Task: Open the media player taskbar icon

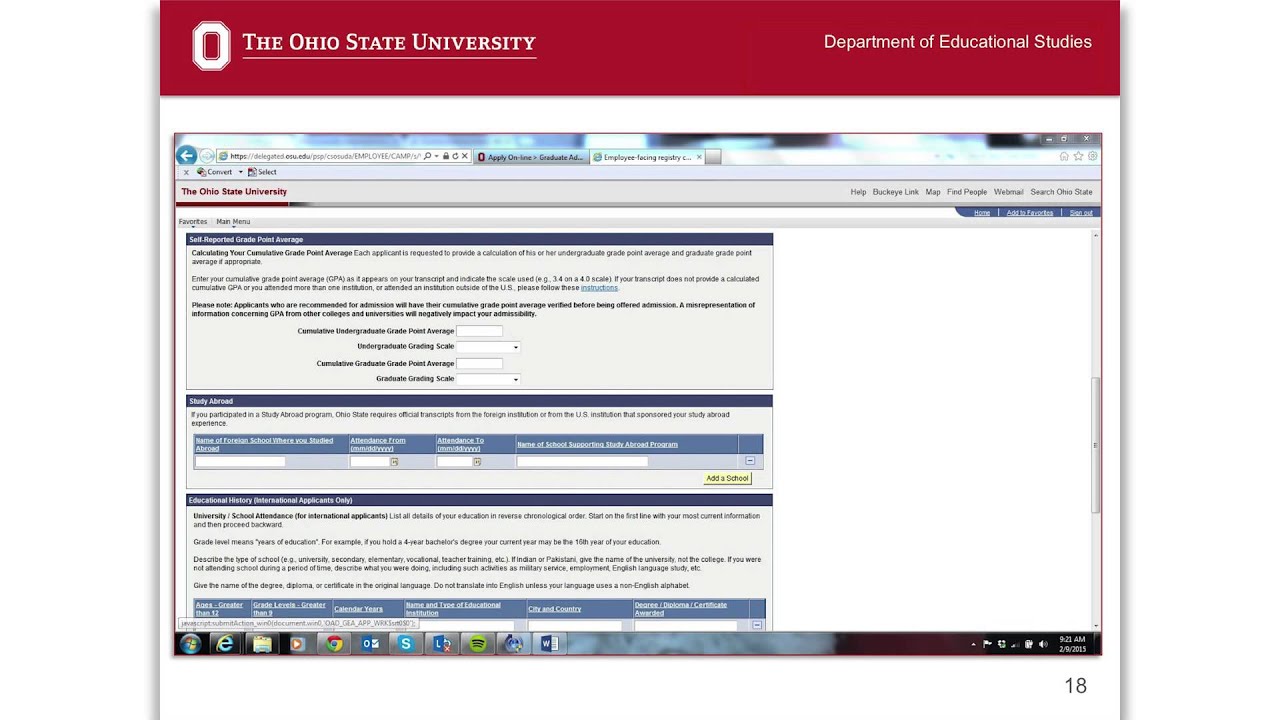Action: [297, 644]
